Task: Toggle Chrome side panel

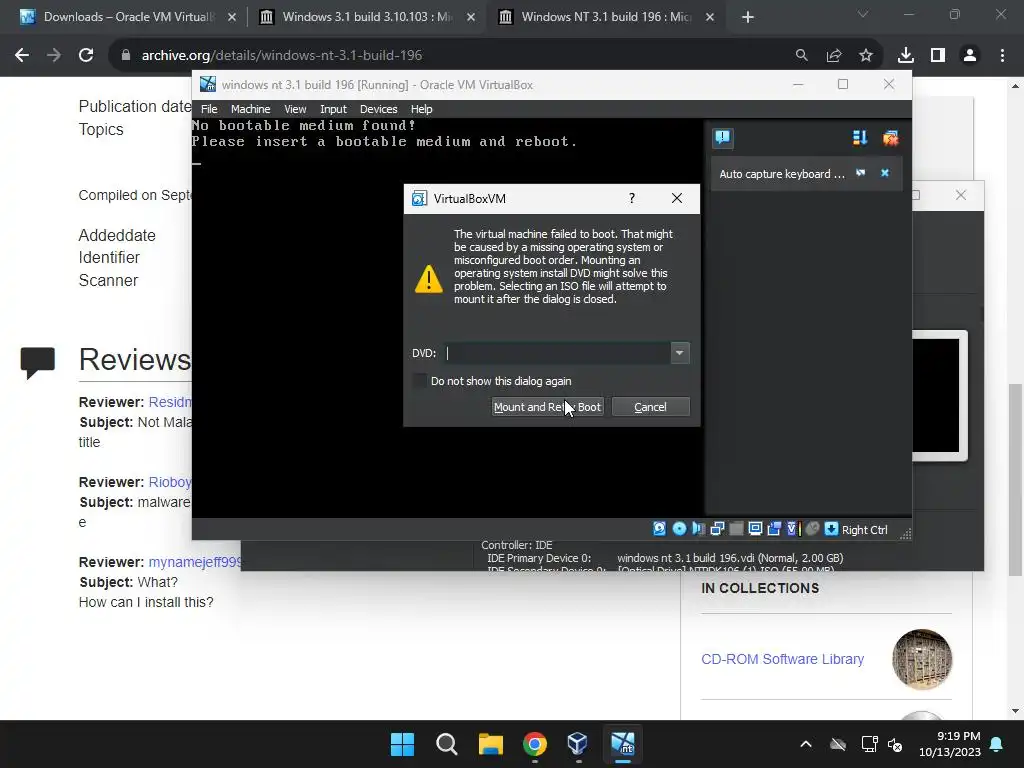Action: [x=938, y=56]
